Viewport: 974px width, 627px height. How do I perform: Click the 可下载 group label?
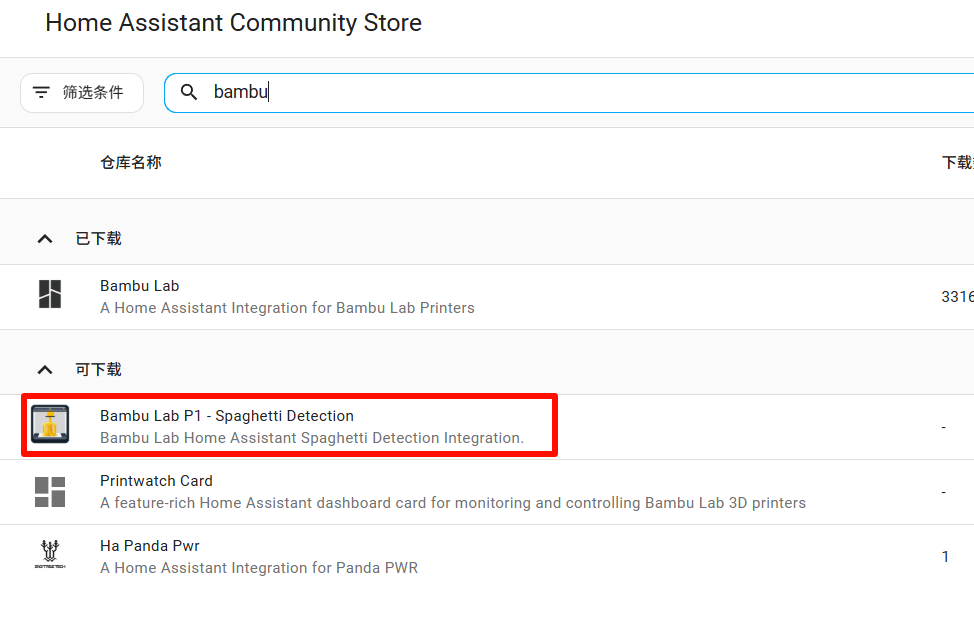(98, 370)
